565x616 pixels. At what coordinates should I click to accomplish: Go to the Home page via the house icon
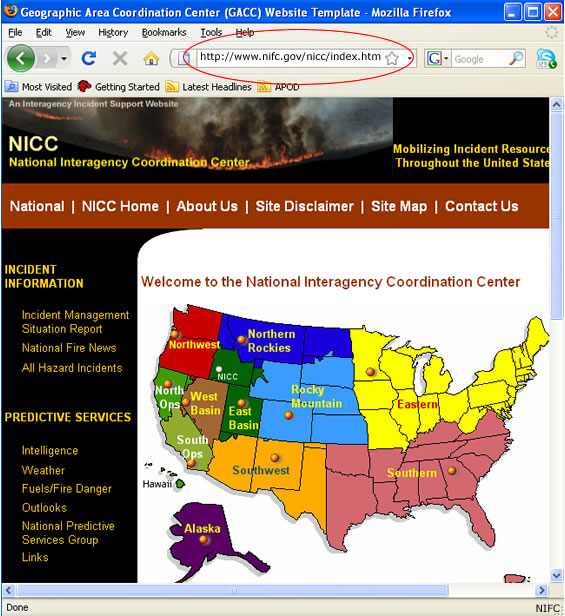[x=151, y=59]
